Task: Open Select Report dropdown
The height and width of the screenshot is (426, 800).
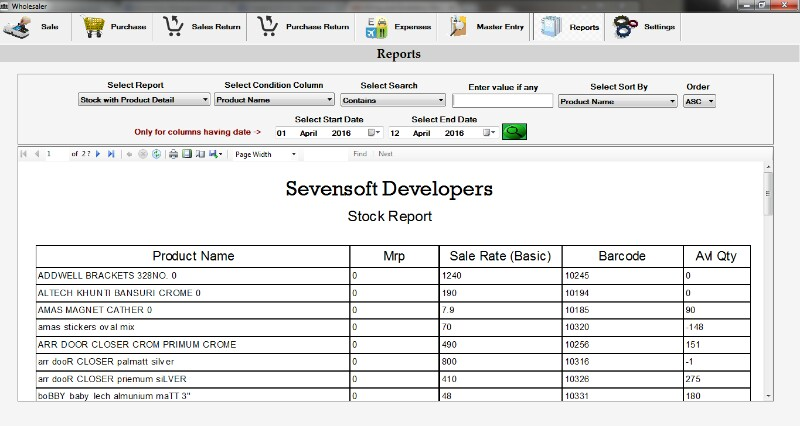Action: coord(144,100)
